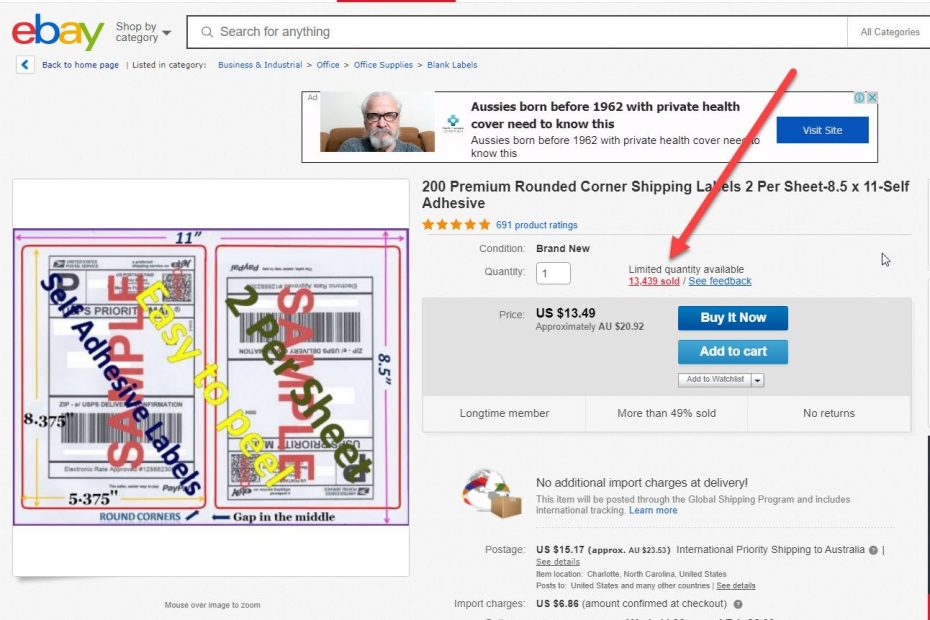Viewport: 930px width, 620px height.
Task: Open the Business & Industrial breadcrumb
Action: 260,65
